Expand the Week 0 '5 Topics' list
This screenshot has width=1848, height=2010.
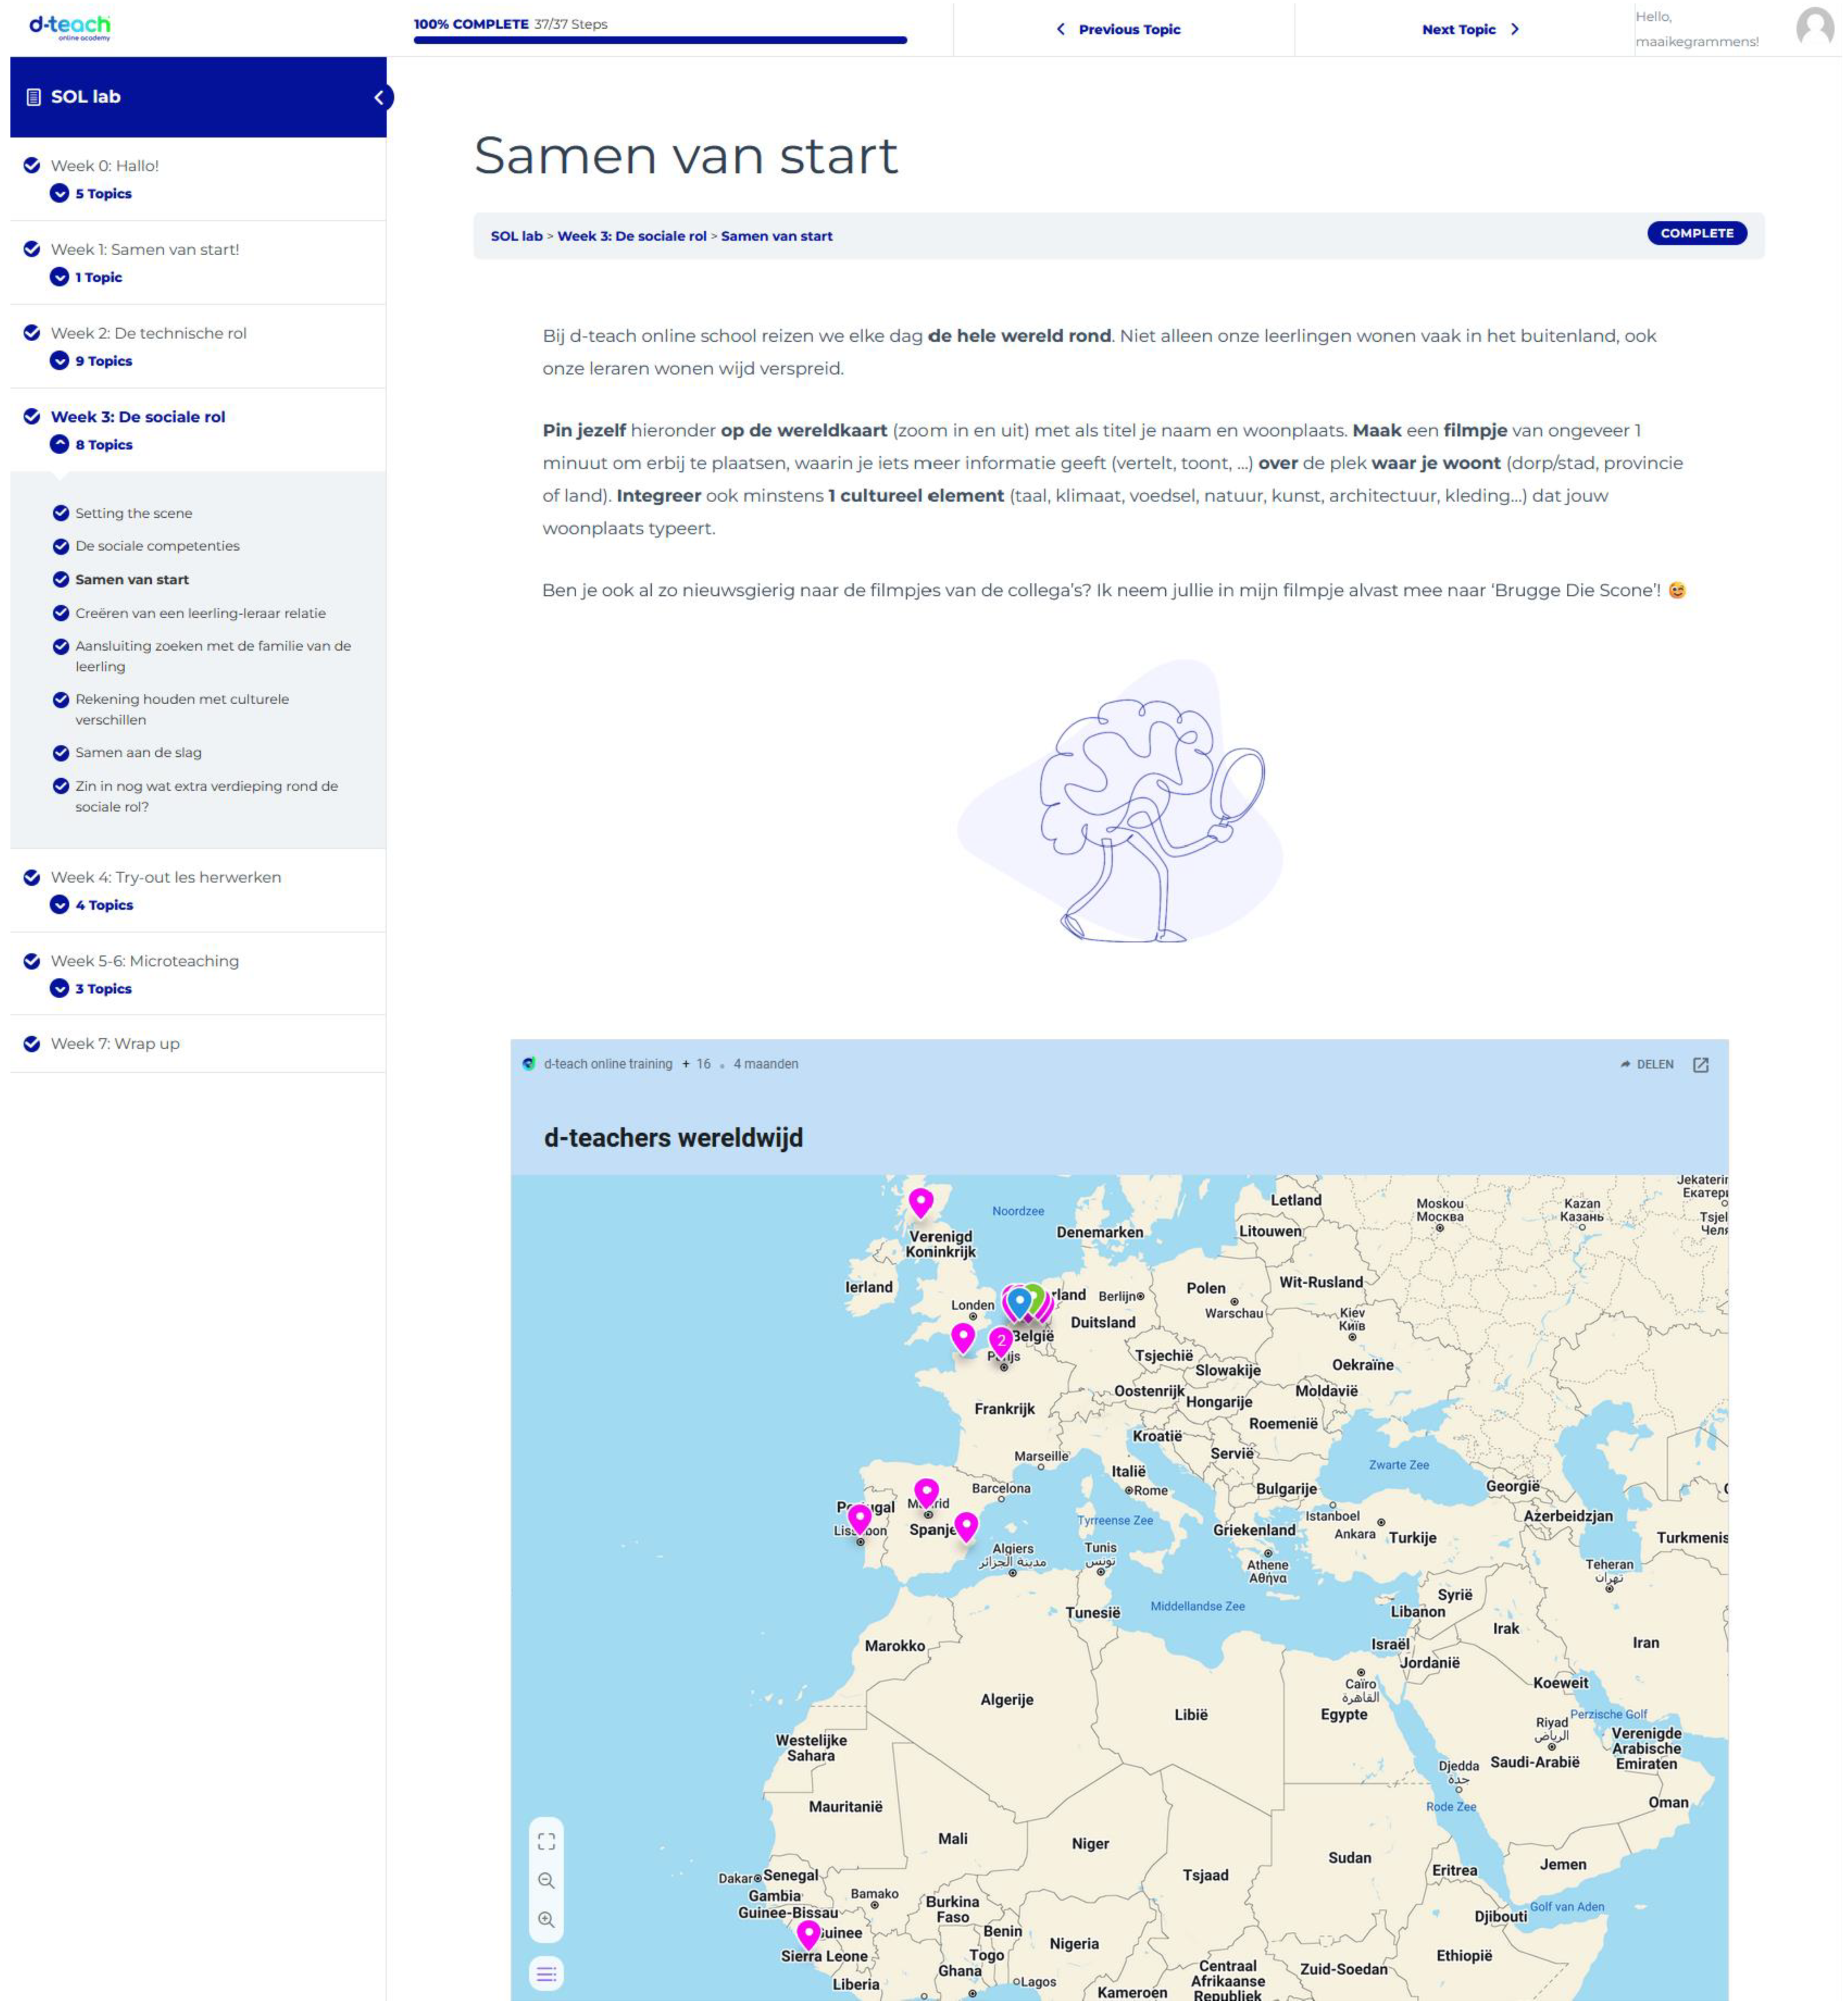point(91,194)
